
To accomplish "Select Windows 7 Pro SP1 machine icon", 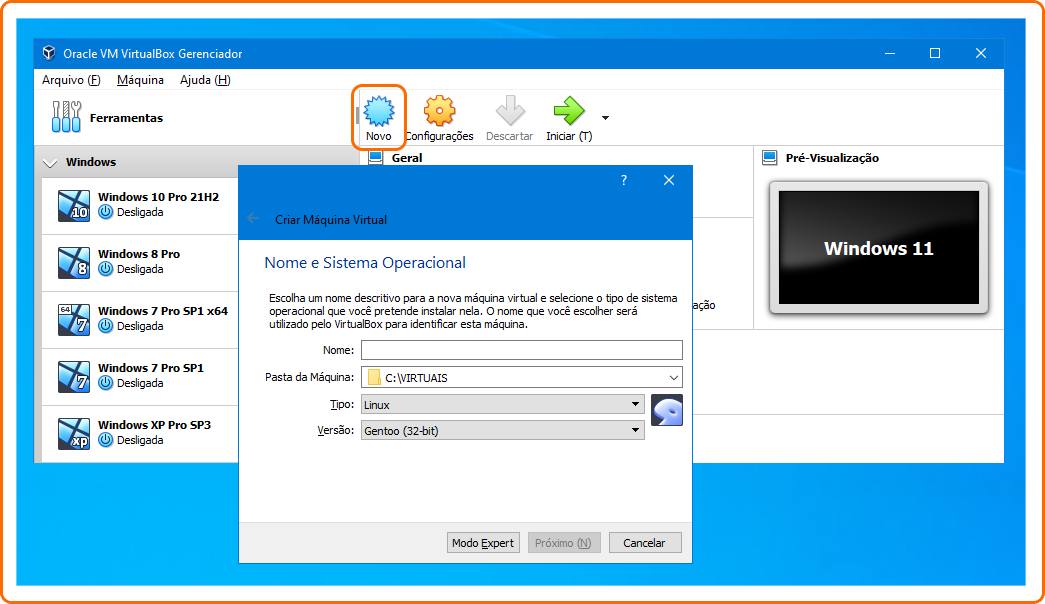I will [x=73, y=376].
